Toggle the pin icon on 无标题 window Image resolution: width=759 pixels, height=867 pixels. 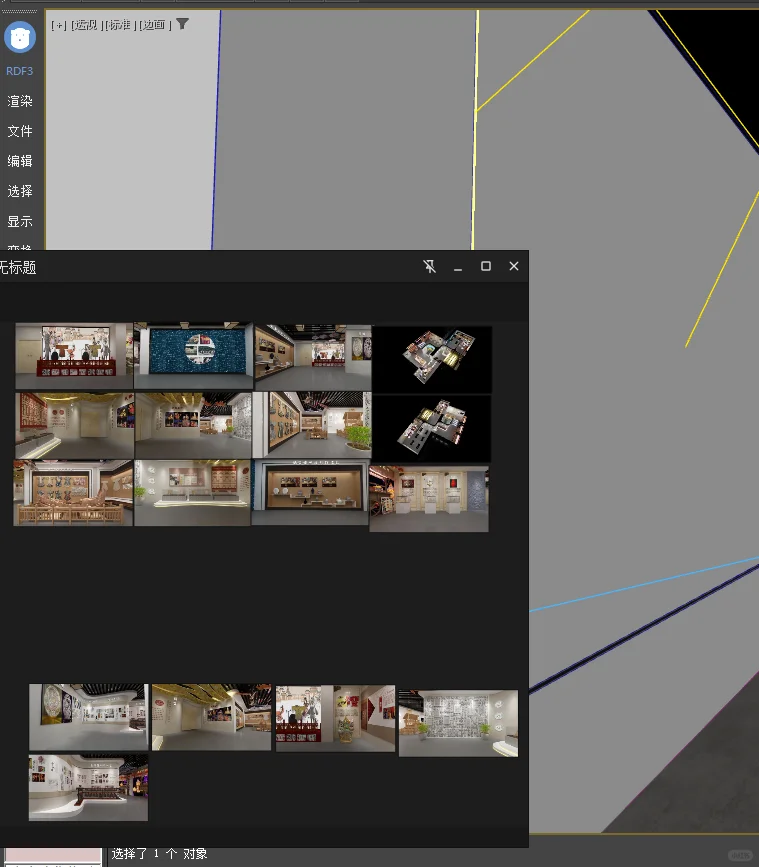tap(430, 267)
